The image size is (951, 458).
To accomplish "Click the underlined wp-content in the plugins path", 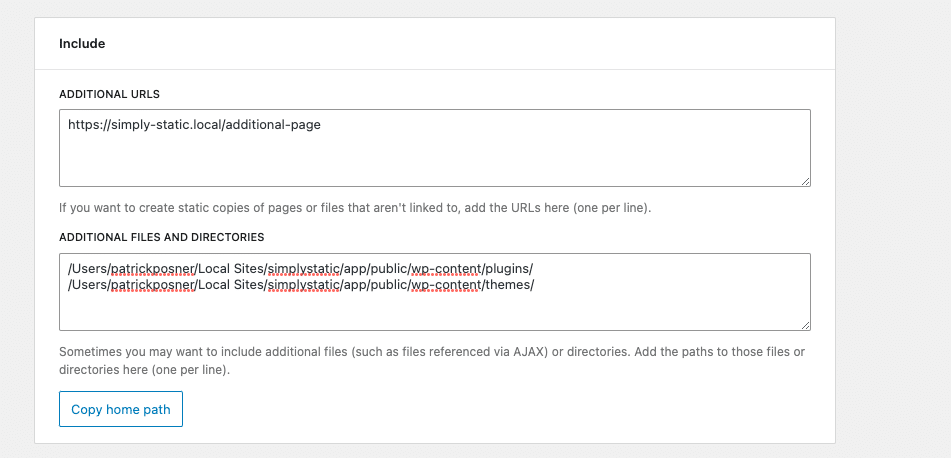I will coord(446,268).
